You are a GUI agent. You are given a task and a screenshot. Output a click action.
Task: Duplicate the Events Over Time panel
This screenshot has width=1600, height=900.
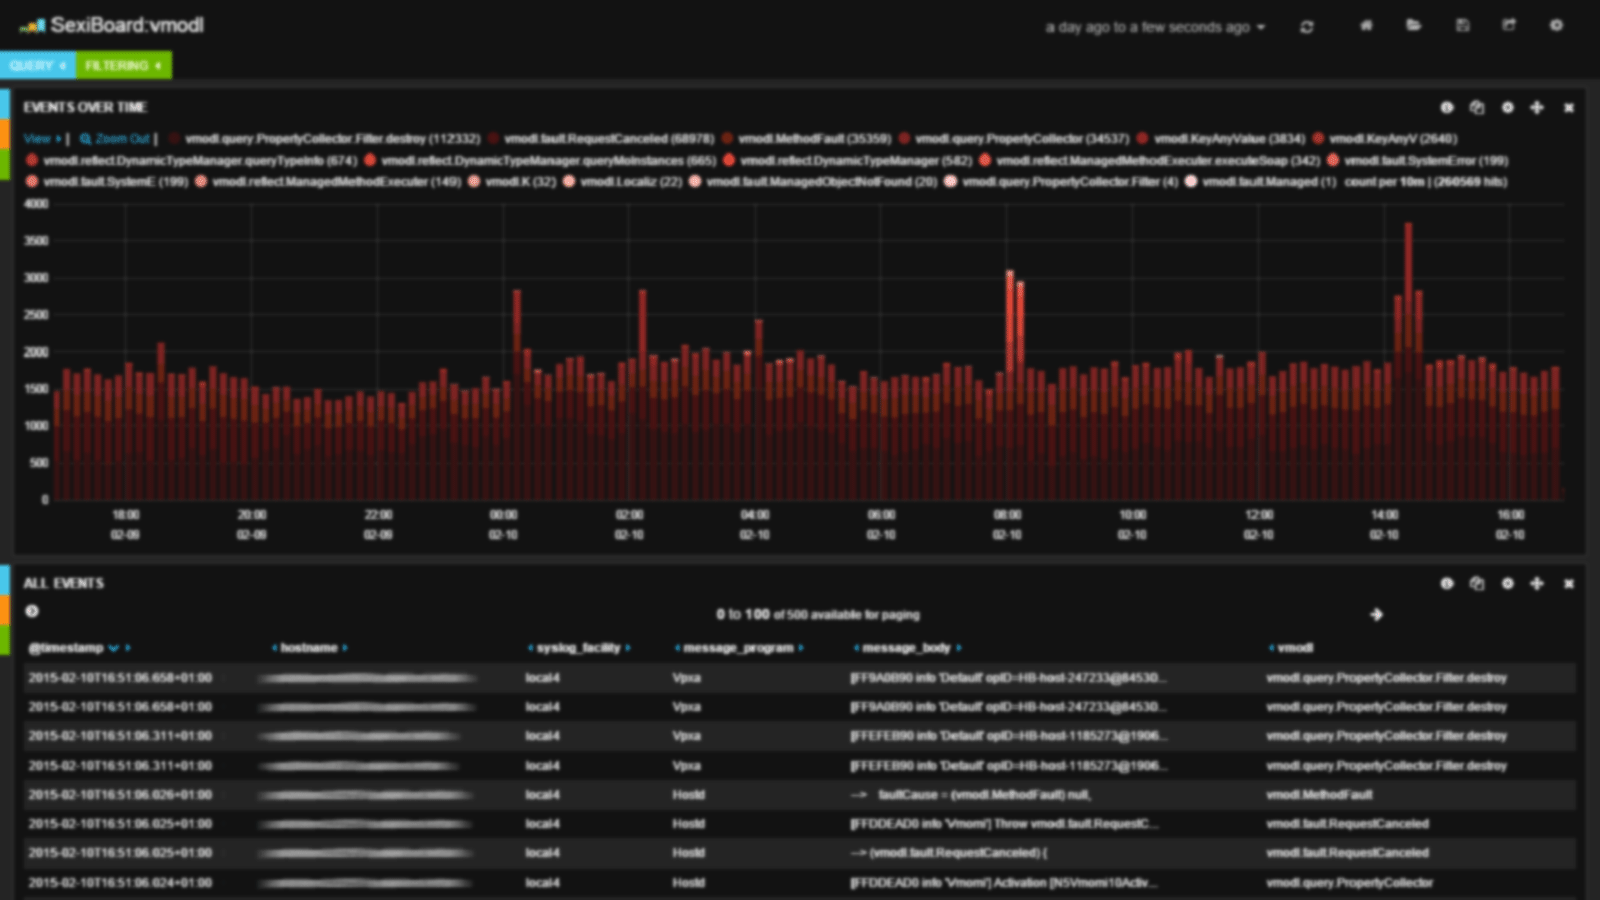1477,107
